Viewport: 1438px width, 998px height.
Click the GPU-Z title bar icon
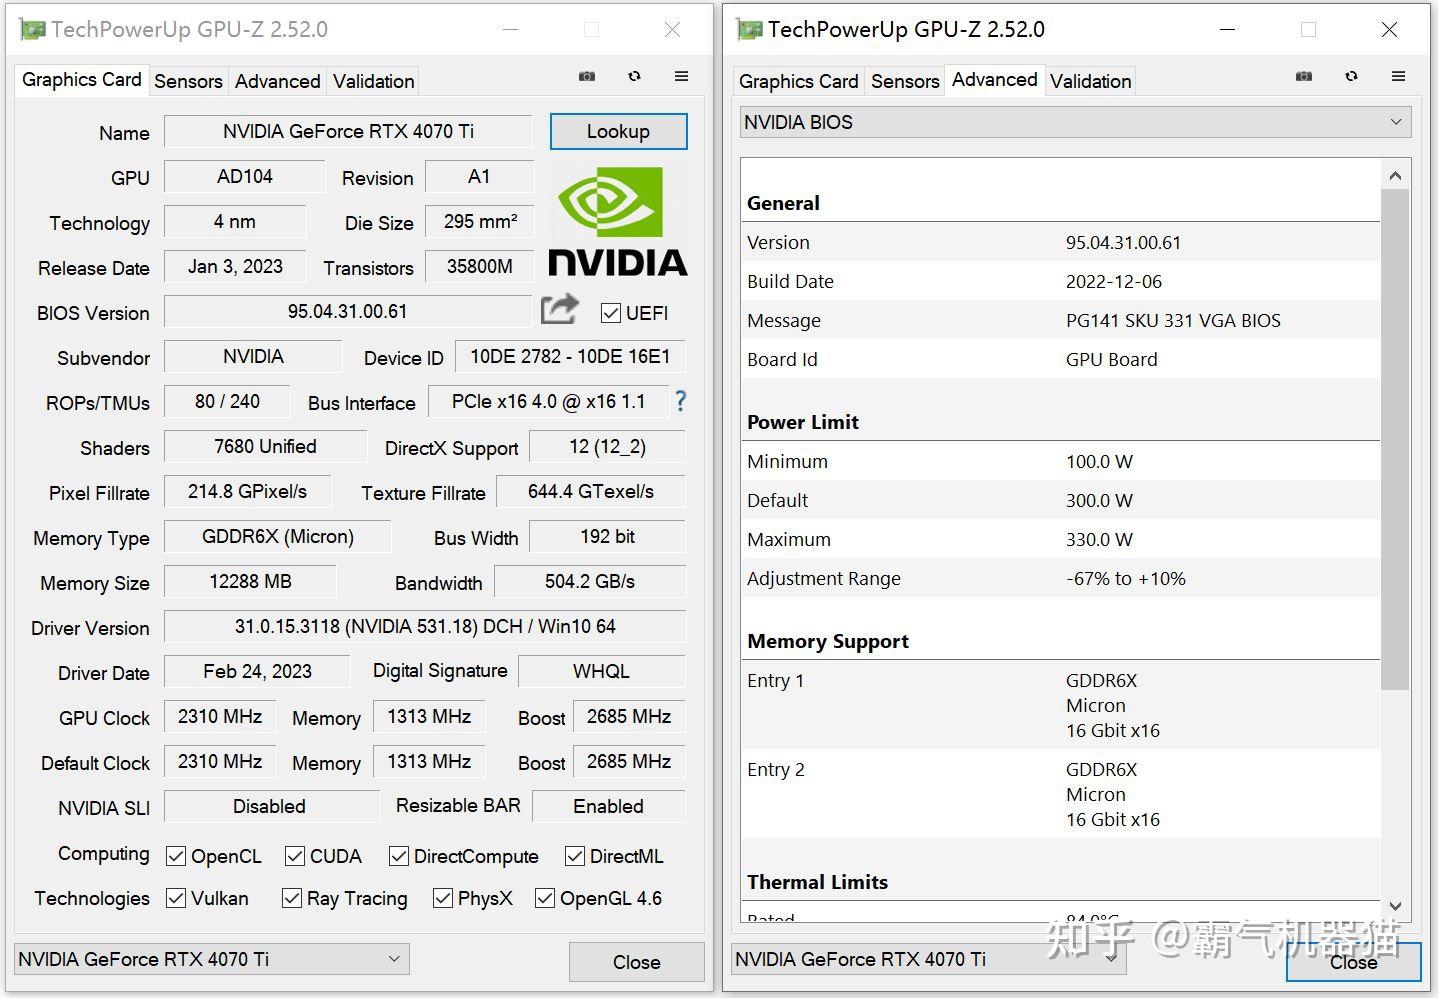tap(29, 29)
